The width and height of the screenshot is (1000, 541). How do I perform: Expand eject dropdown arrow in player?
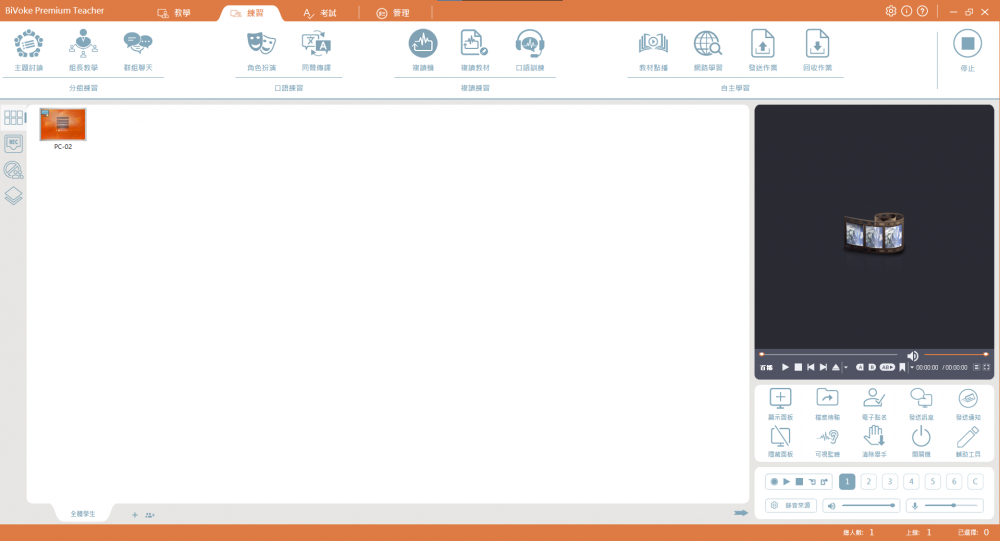tap(846, 368)
